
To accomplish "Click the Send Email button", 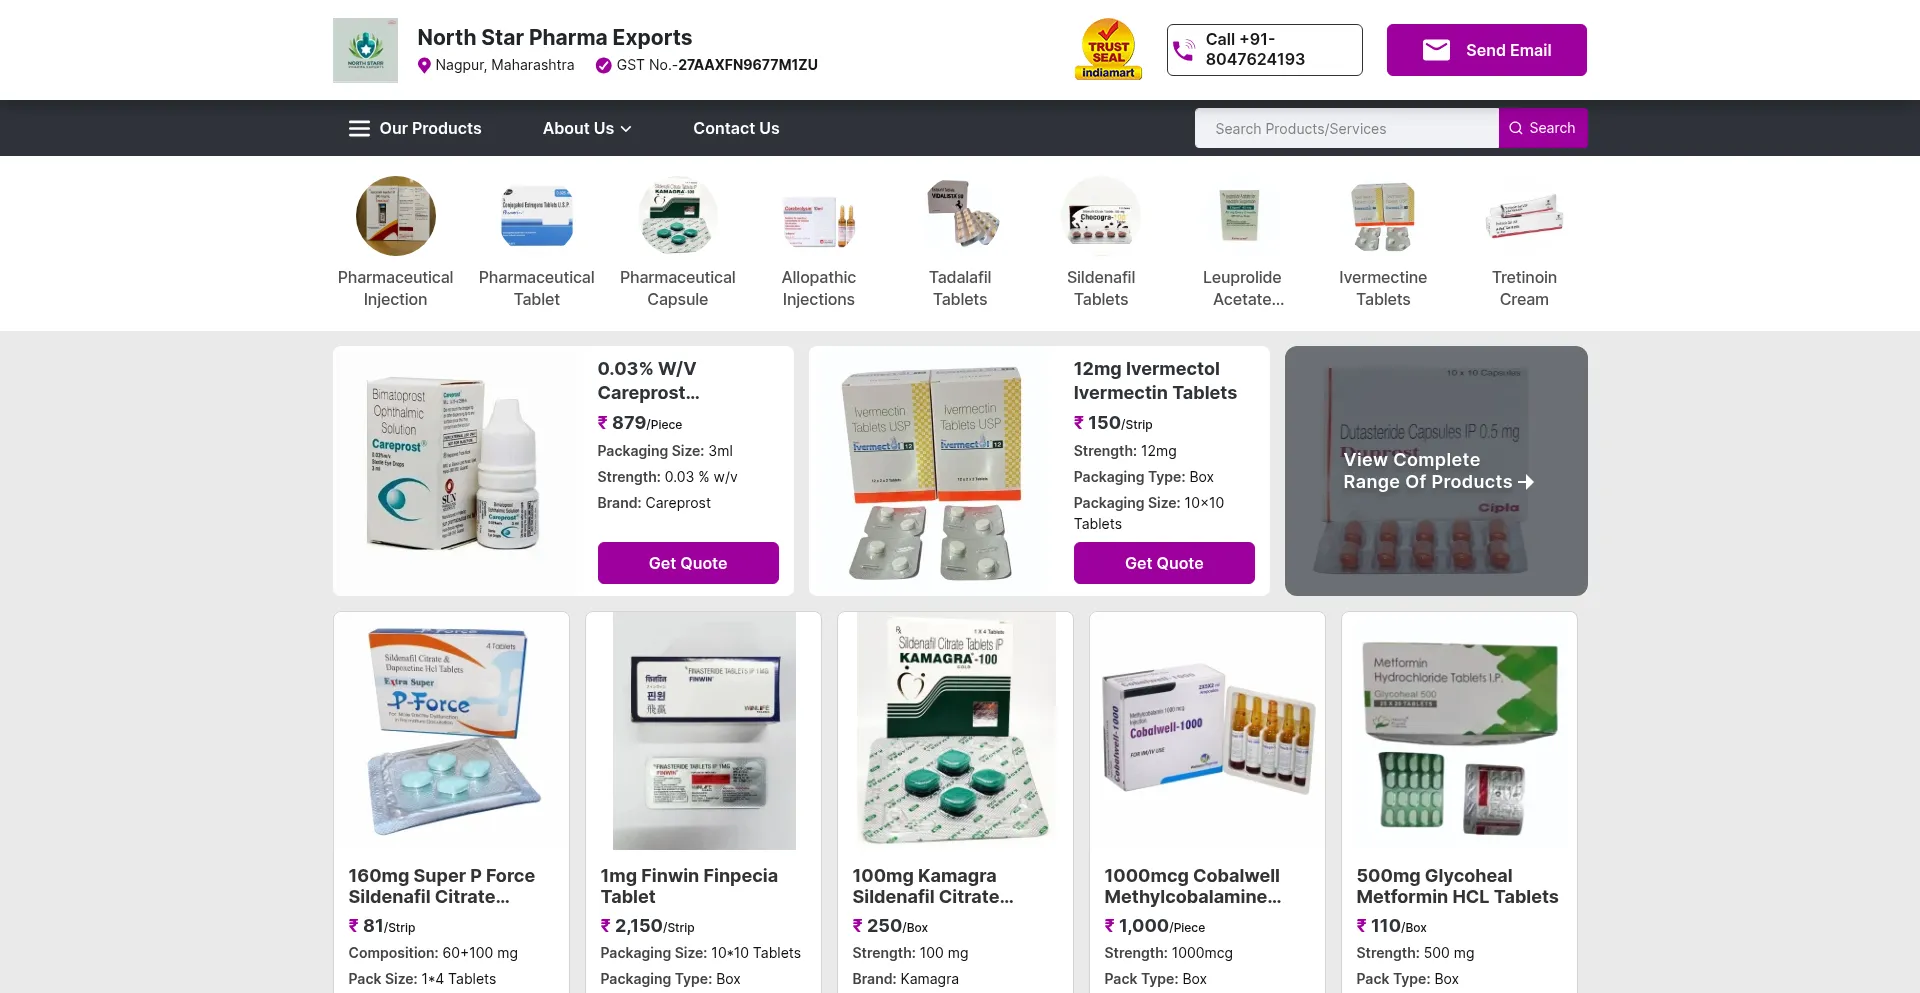I will pos(1486,50).
